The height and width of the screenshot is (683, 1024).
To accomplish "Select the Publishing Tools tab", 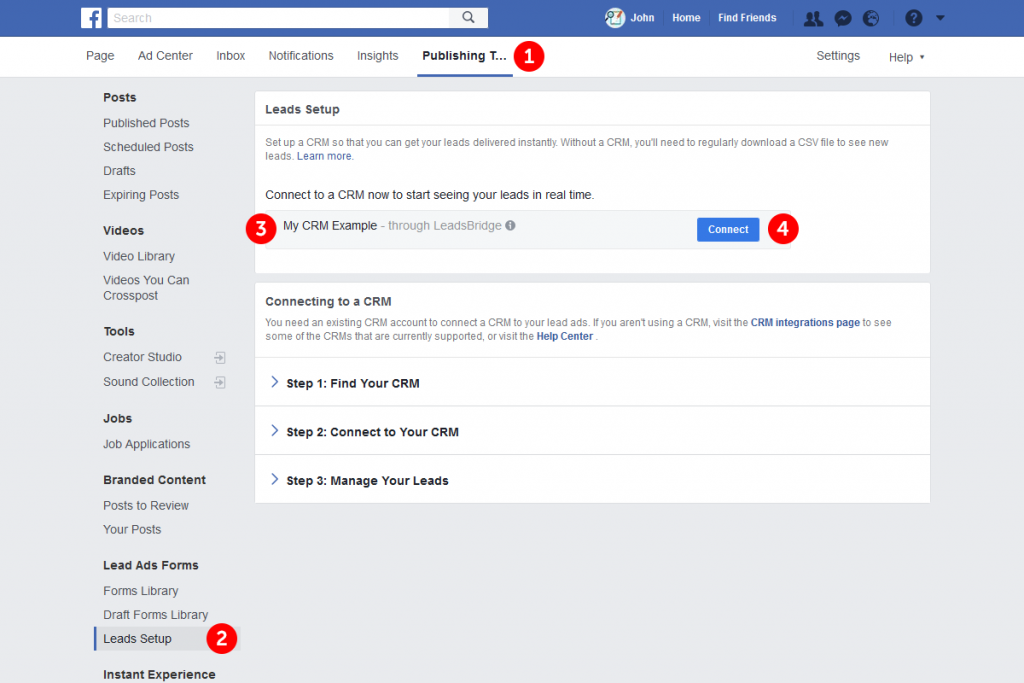I will point(464,56).
